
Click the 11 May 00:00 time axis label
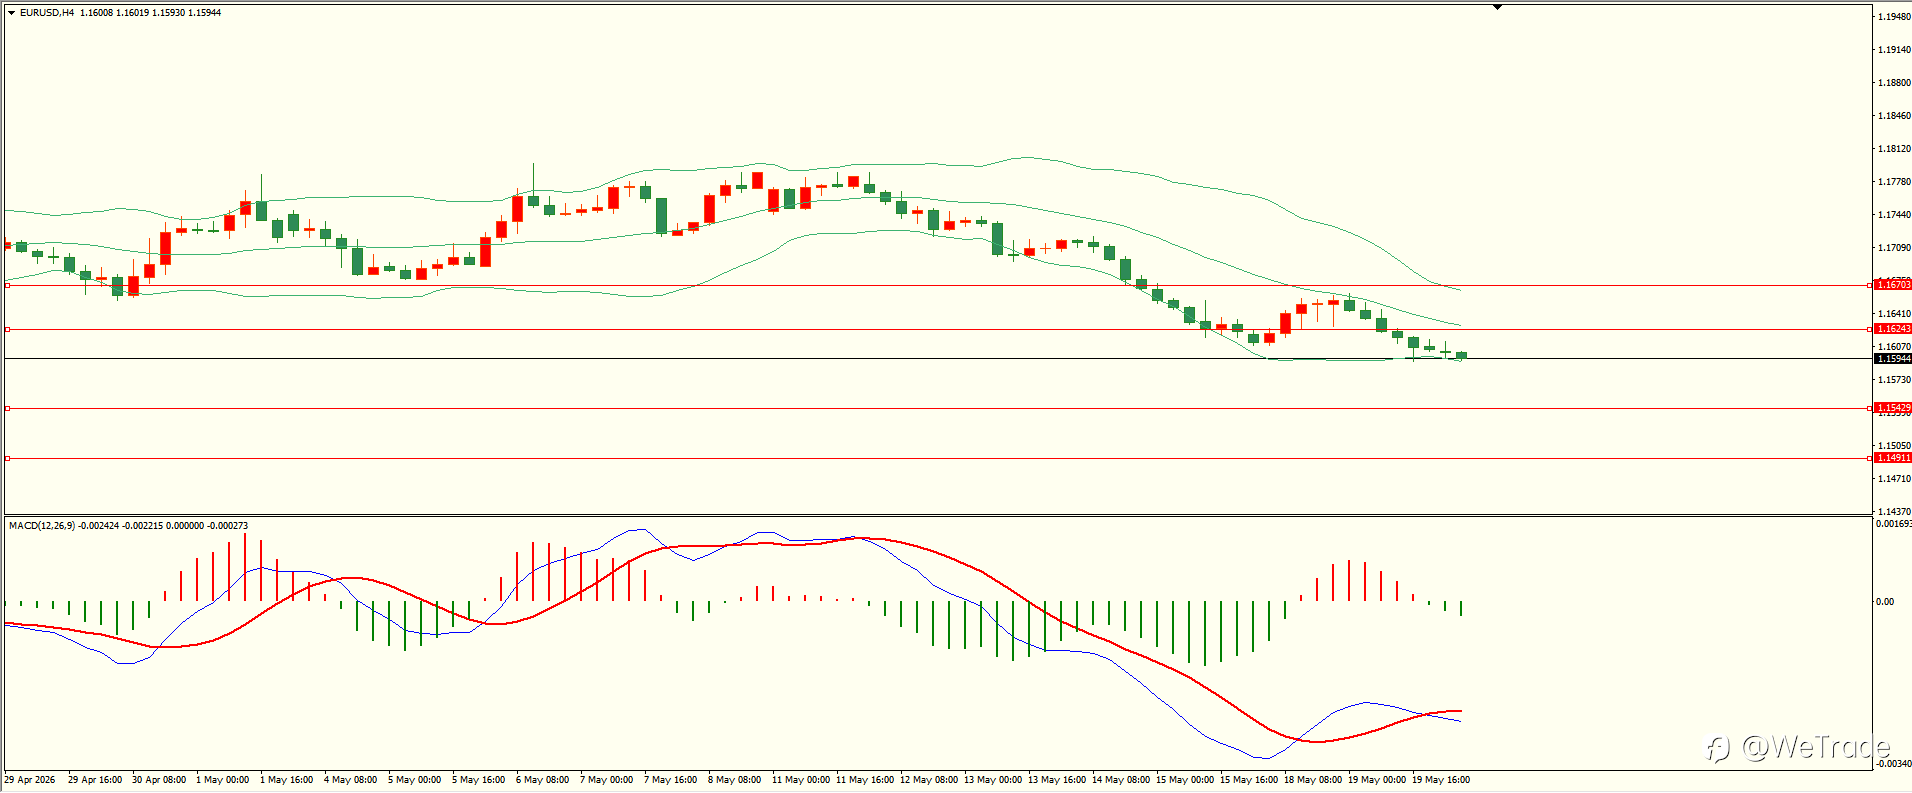pyautogui.click(x=801, y=779)
